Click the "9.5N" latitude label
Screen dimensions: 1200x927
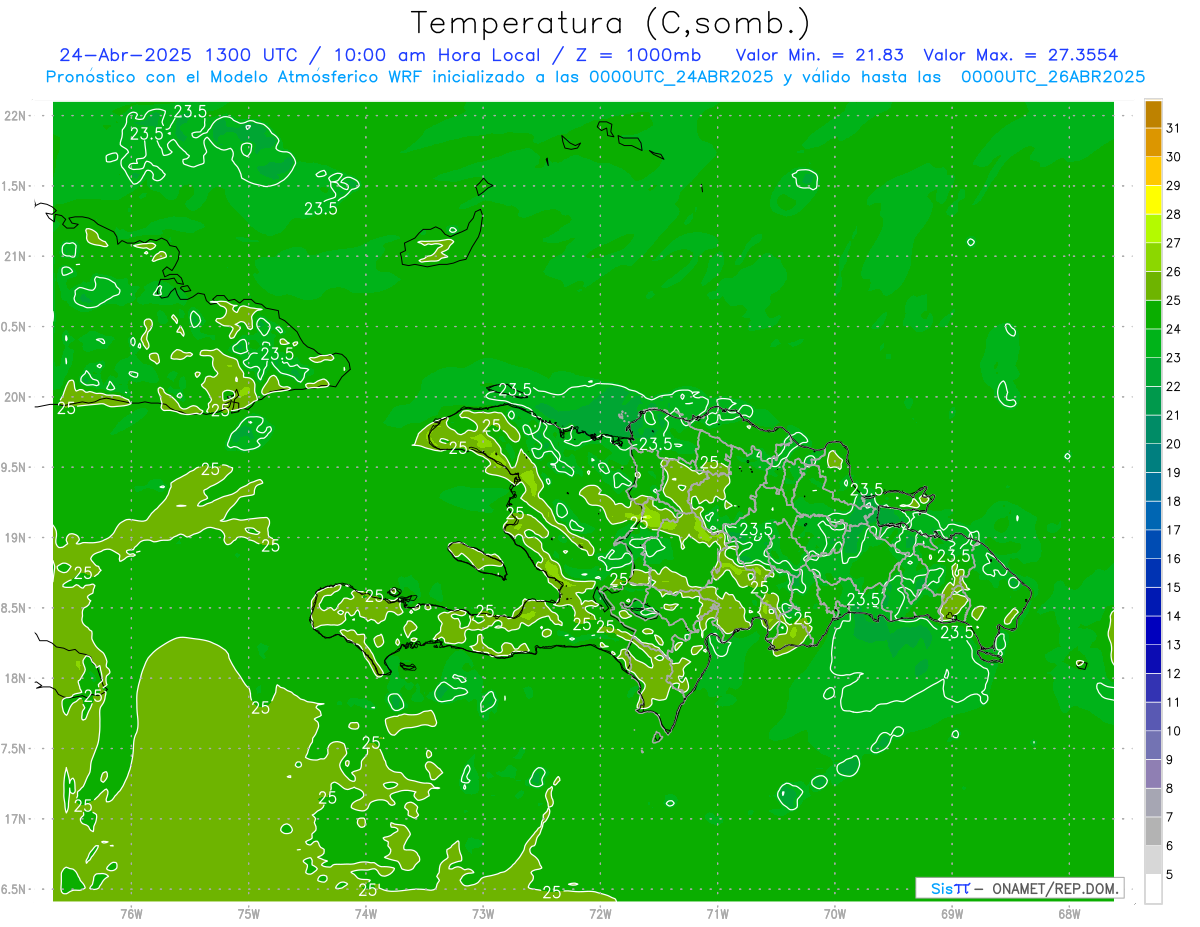pyautogui.click(x=15, y=468)
